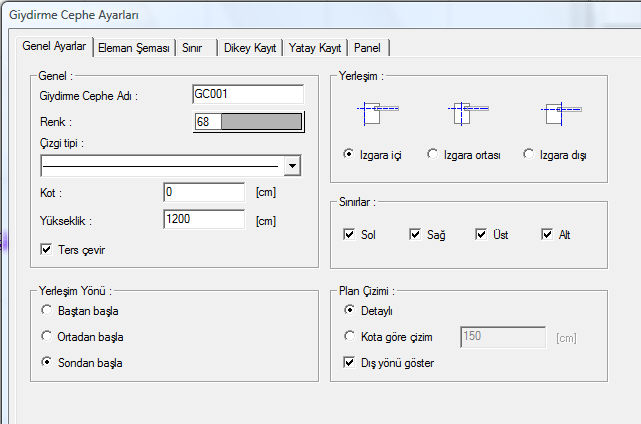Uncheck the Üst boundary checkbox
This screenshot has height=424, width=641.
(x=481, y=234)
